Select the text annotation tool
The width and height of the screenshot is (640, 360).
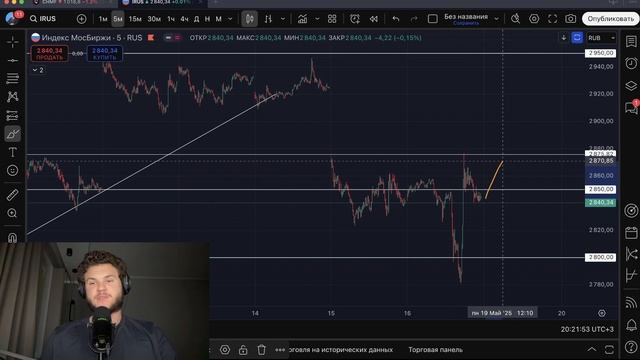pos(13,152)
